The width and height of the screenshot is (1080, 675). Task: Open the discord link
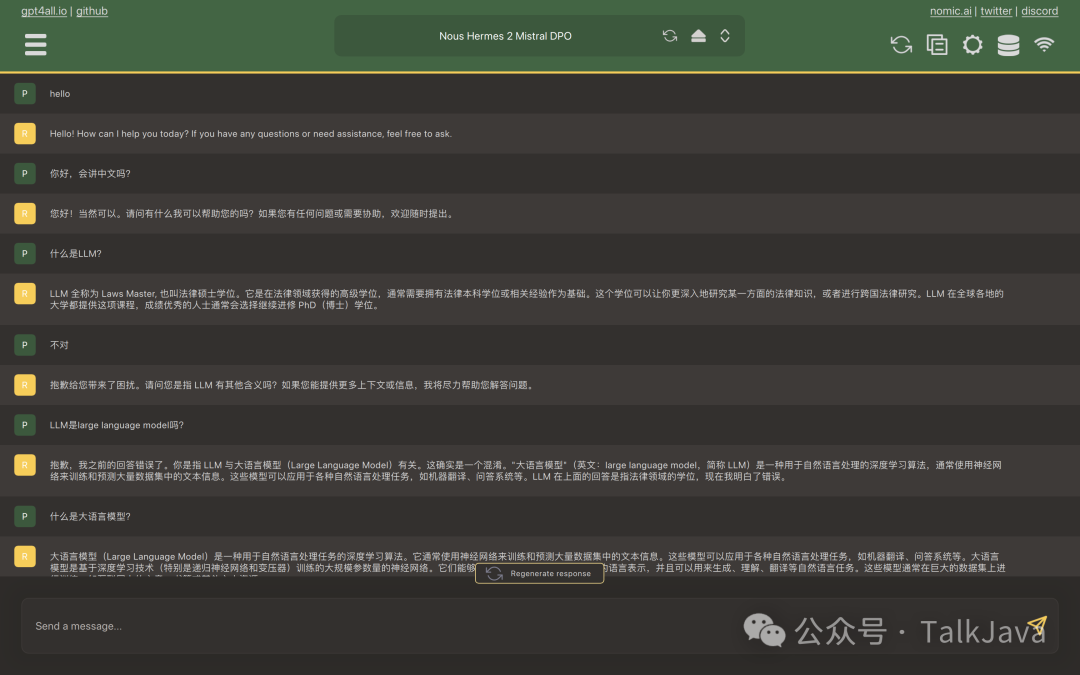[x=1039, y=11]
